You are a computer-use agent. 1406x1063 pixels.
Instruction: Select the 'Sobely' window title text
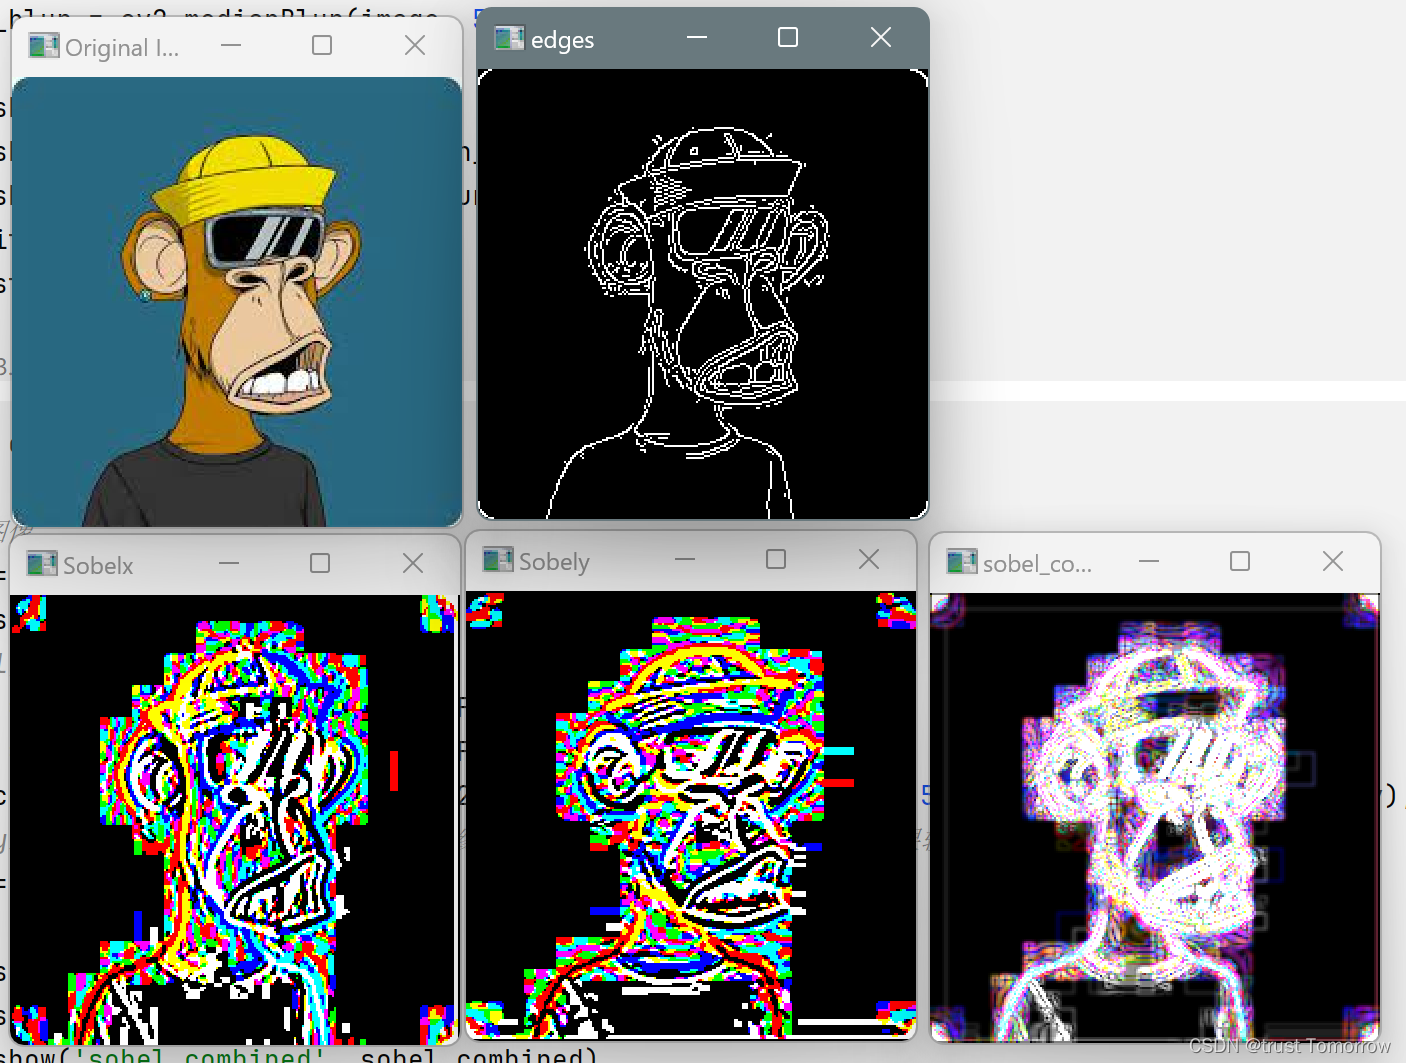point(554,562)
